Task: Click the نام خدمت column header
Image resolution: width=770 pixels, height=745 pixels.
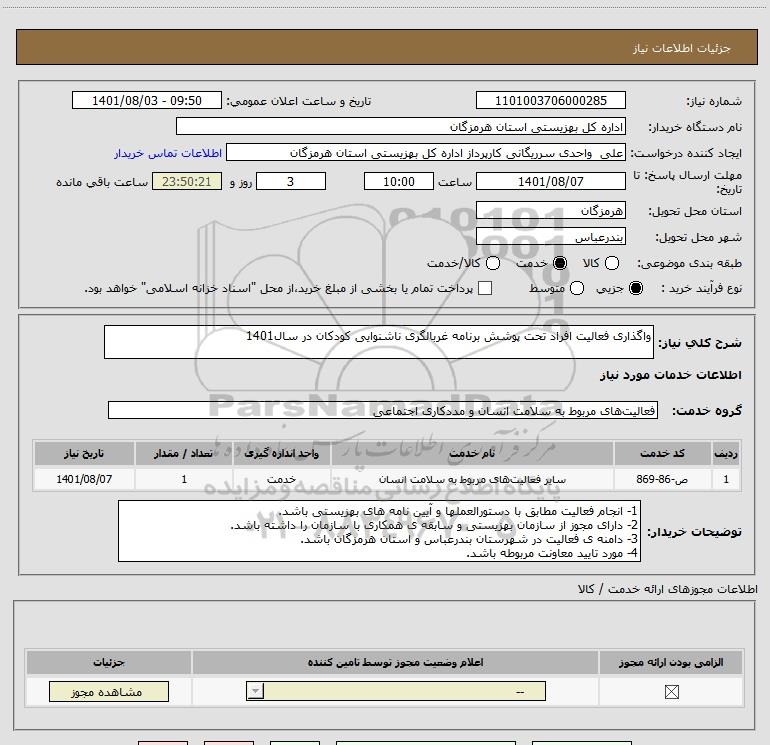Action: click(472, 453)
